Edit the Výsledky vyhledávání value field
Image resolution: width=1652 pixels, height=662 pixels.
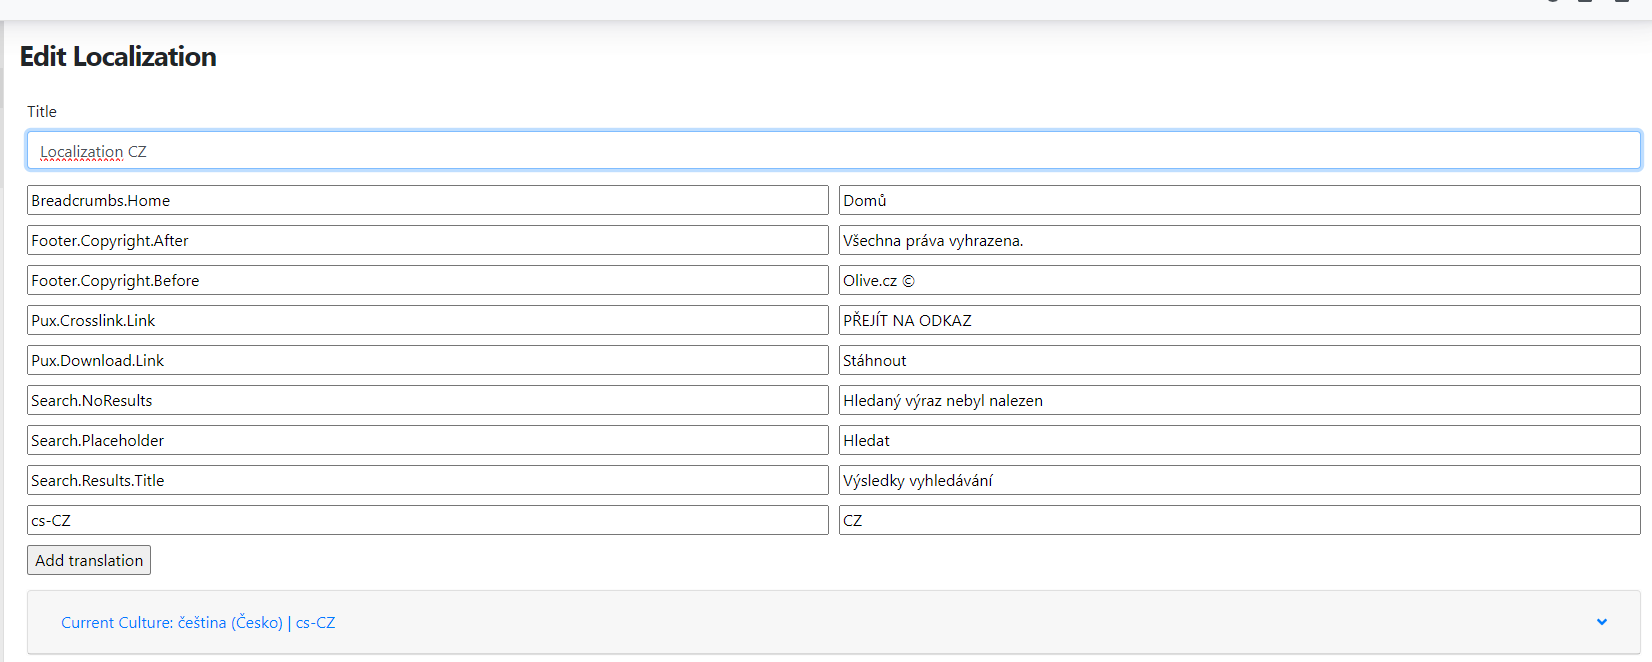tap(1239, 480)
